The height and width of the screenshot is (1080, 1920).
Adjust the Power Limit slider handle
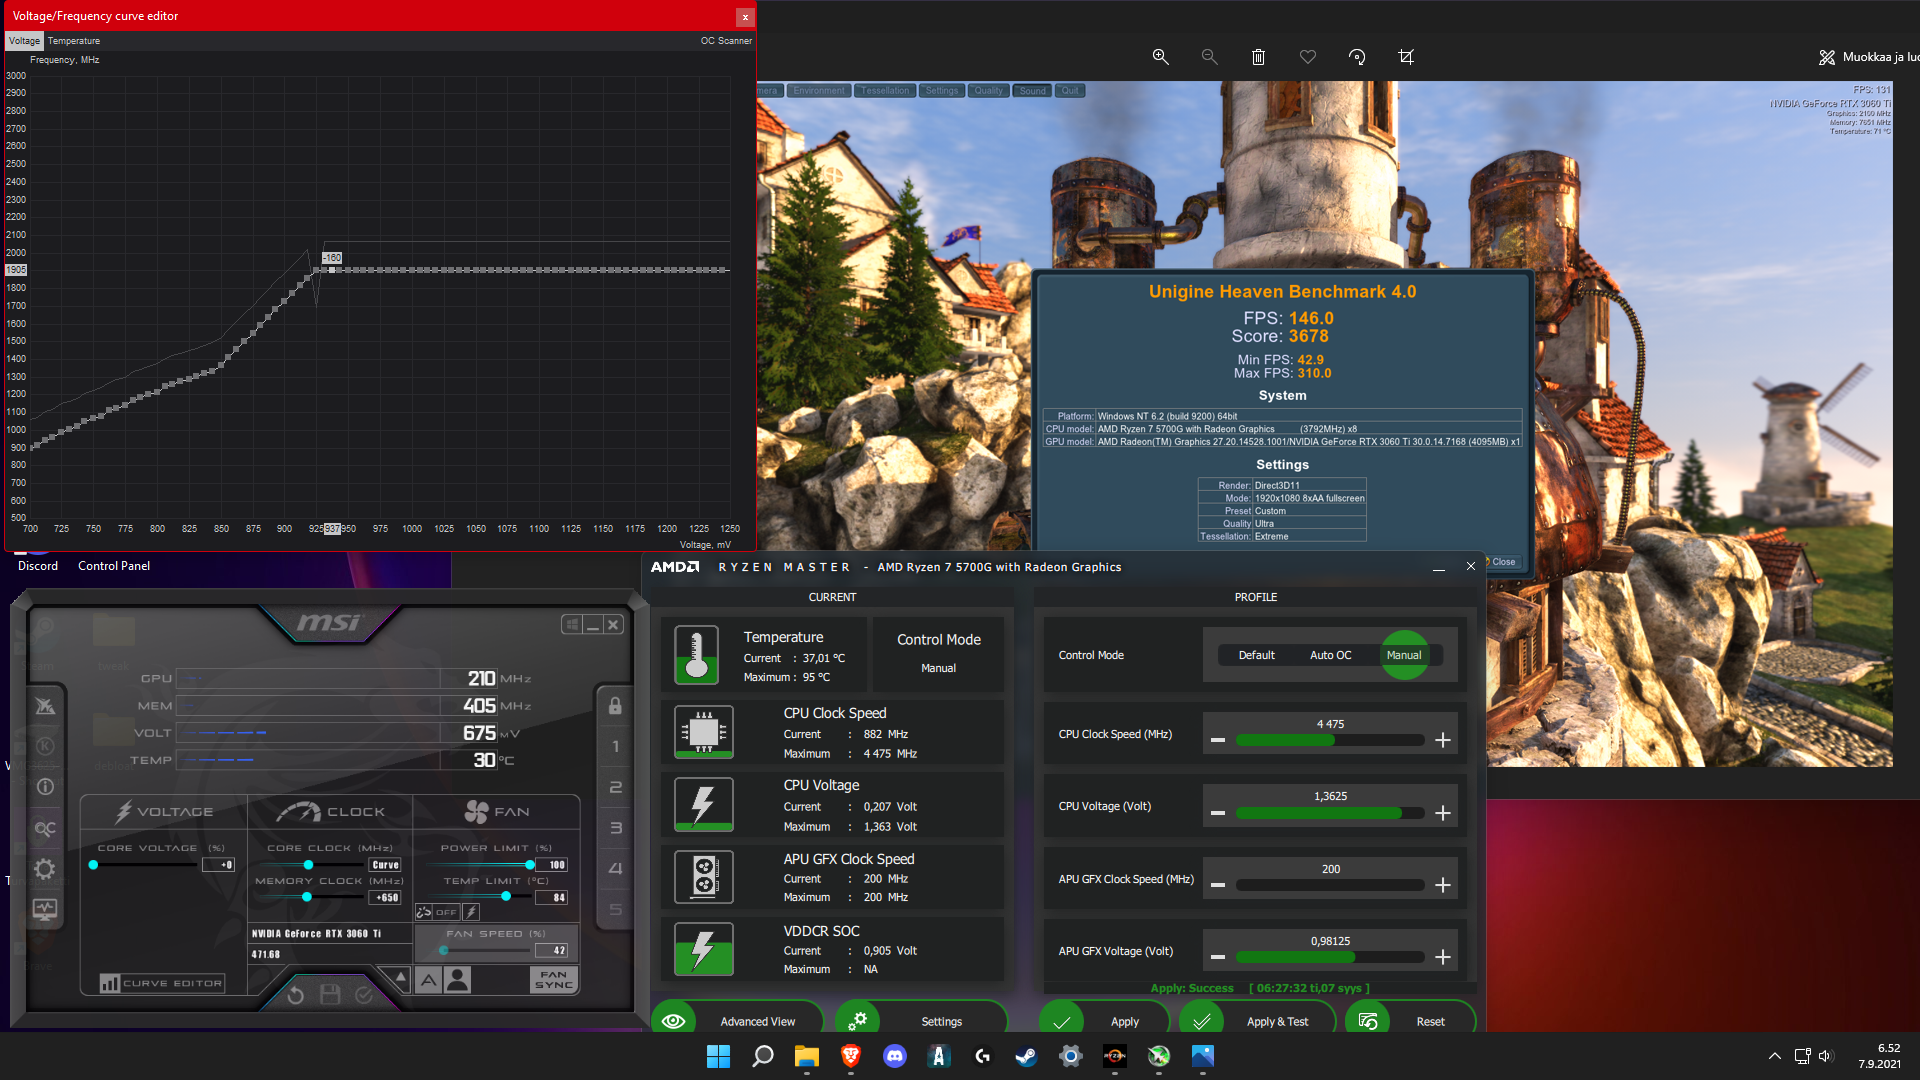(530, 865)
